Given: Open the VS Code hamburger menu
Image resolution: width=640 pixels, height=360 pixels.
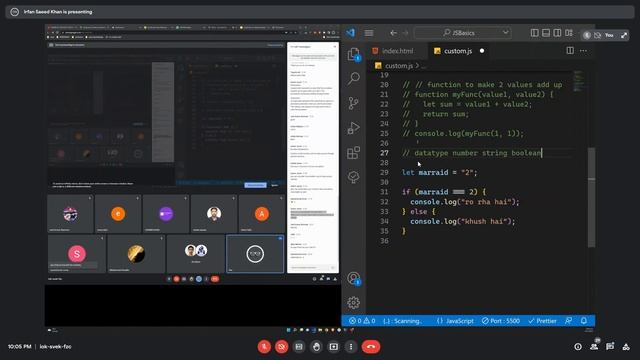Looking at the screenshot, I should [369, 33].
